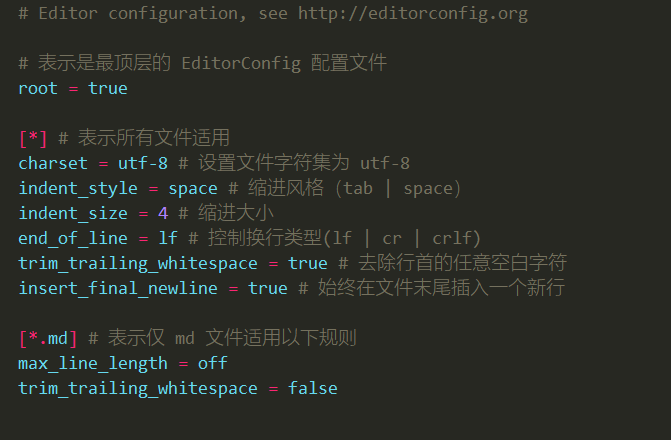Image resolution: width=671 pixels, height=440 pixels.
Task: Click the "space" value of indent_style
Action: click(x=193, y=188)
